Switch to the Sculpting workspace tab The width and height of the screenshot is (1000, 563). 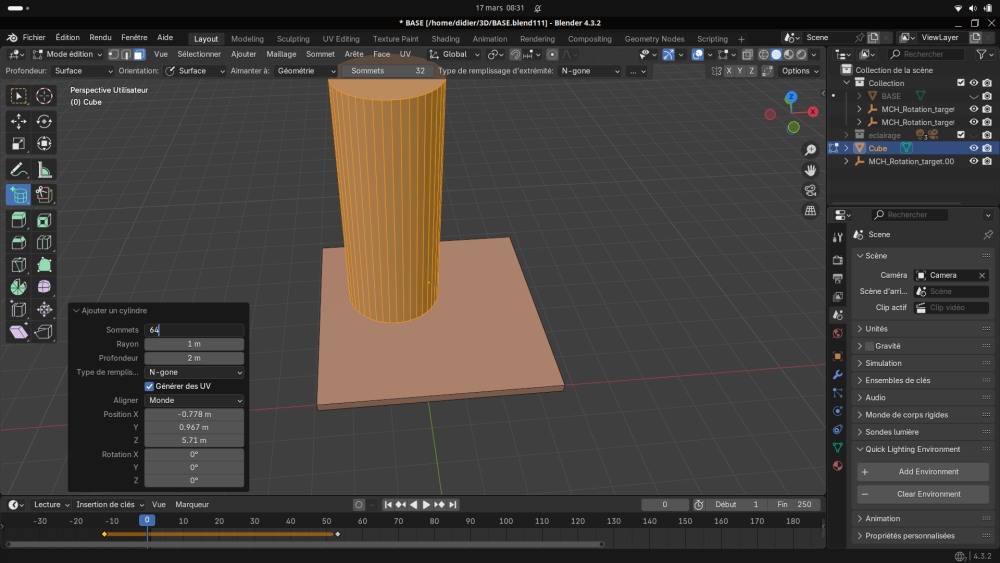coord(293,39)
